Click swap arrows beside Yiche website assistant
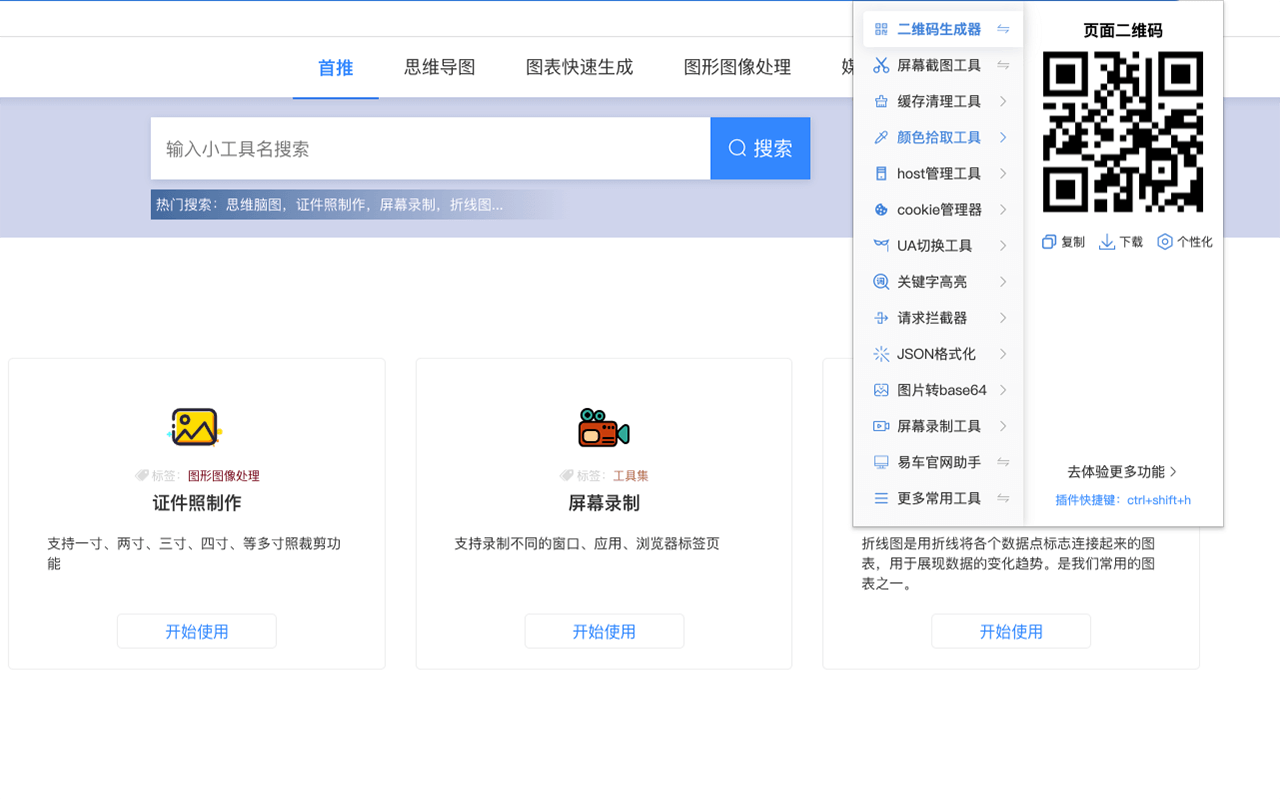This screenshot has height=800, width=1280. pos(1003,462)
